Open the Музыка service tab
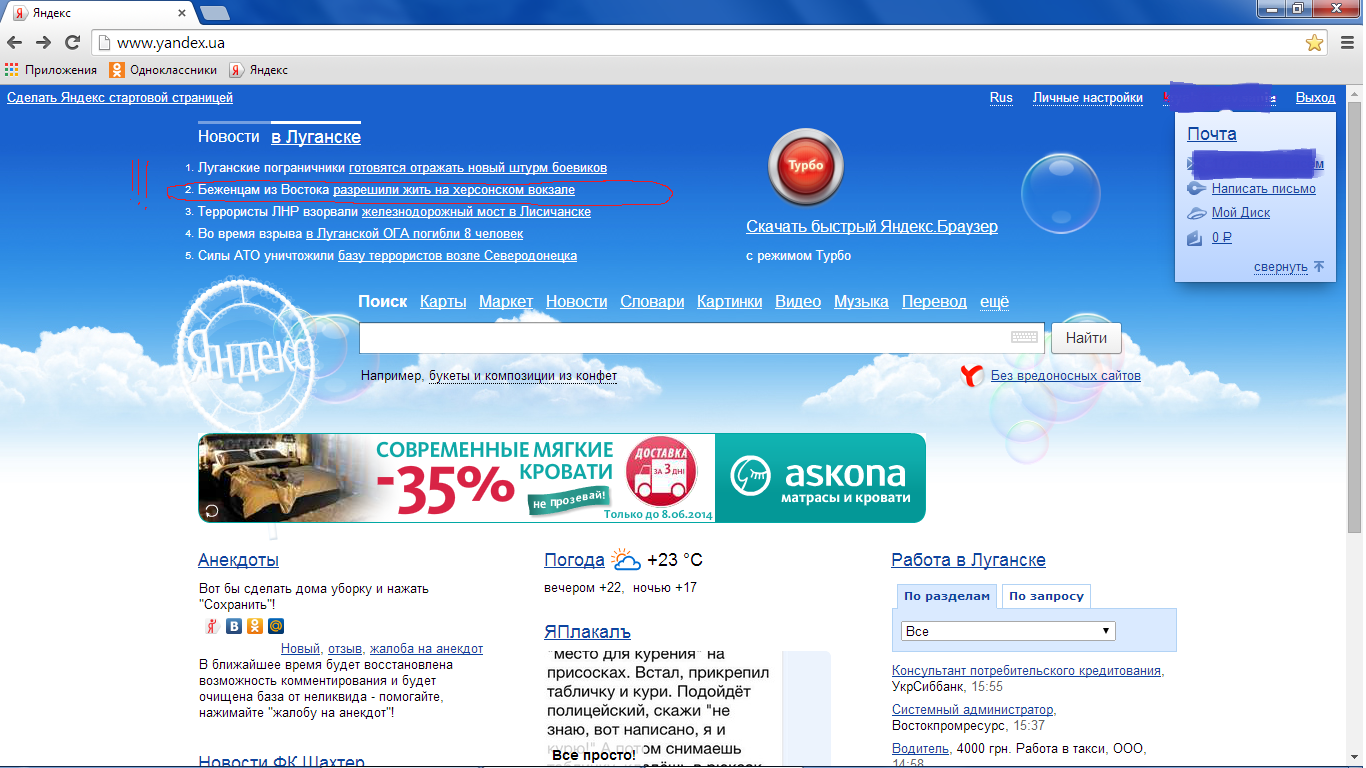Image resolution: width=1366 pixels, height=768 pixels. tap(861, 302)
